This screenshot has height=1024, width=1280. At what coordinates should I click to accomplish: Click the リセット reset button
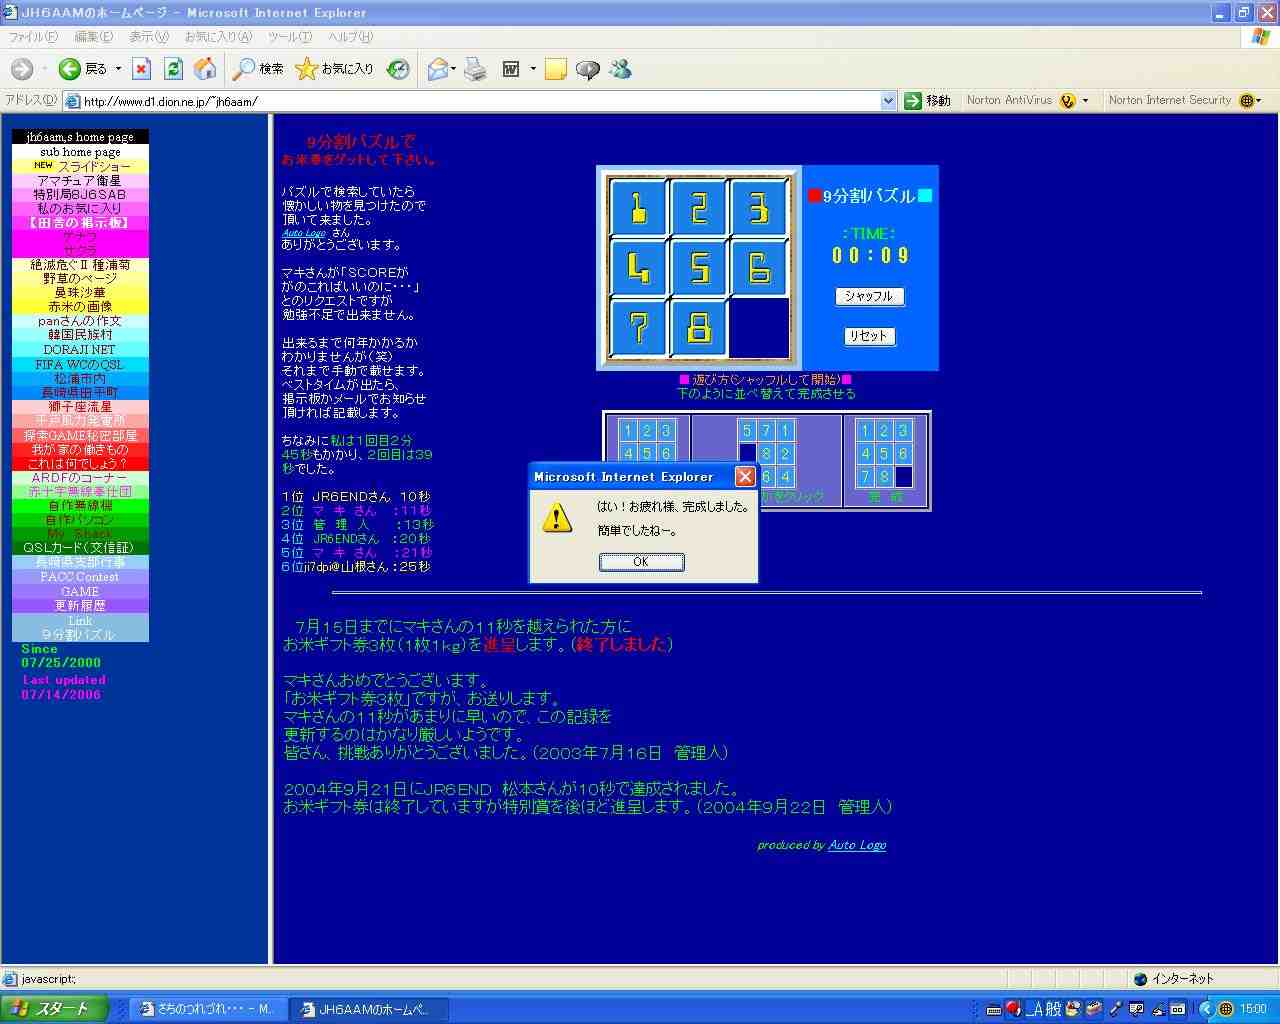click(x=868, y=336)
